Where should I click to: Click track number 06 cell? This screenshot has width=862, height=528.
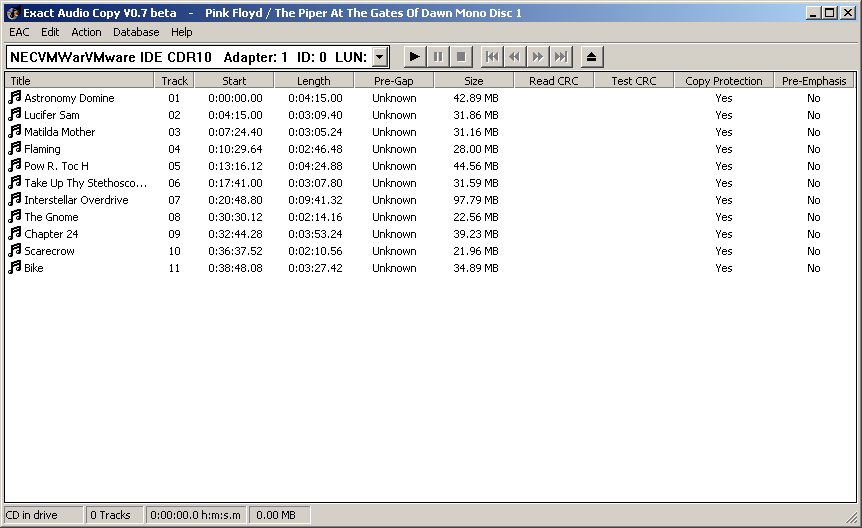[174, 183]
